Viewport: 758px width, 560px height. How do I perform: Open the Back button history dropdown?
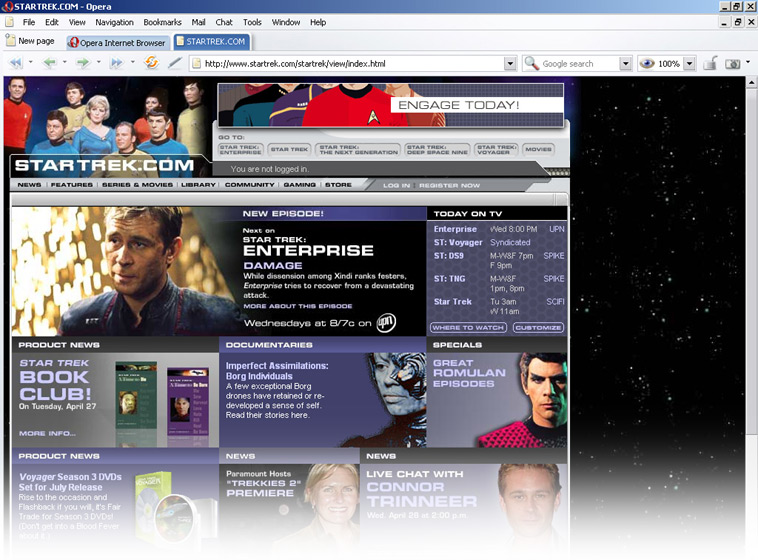[x=65, y=62]
